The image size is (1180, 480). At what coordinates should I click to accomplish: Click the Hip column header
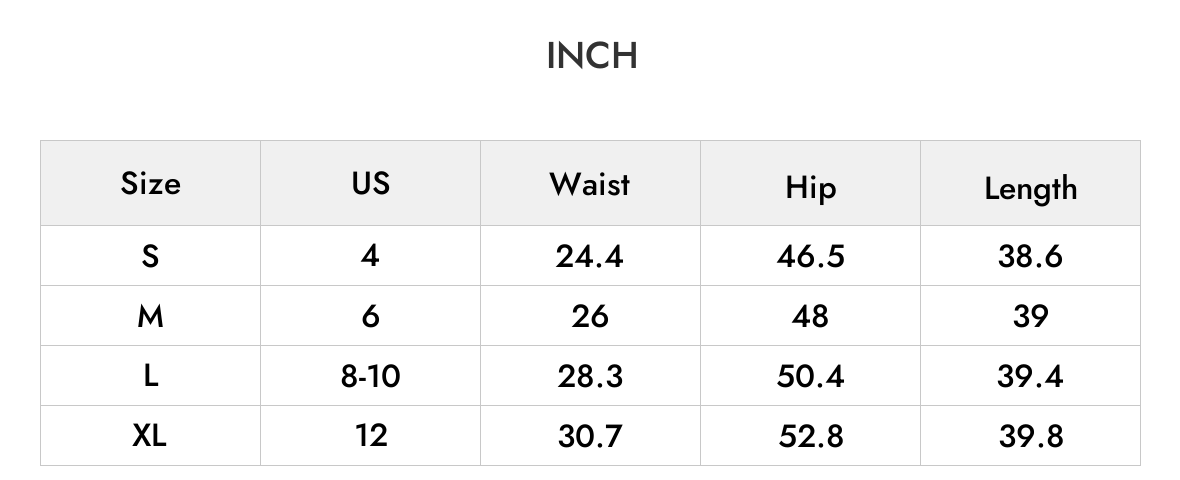(810, 187)
